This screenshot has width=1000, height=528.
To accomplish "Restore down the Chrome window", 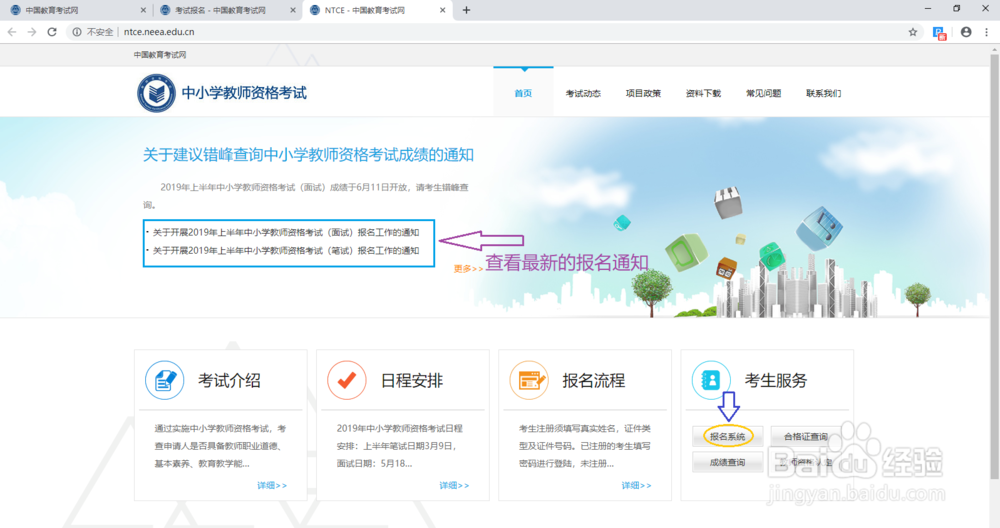I will click(957, 8).
